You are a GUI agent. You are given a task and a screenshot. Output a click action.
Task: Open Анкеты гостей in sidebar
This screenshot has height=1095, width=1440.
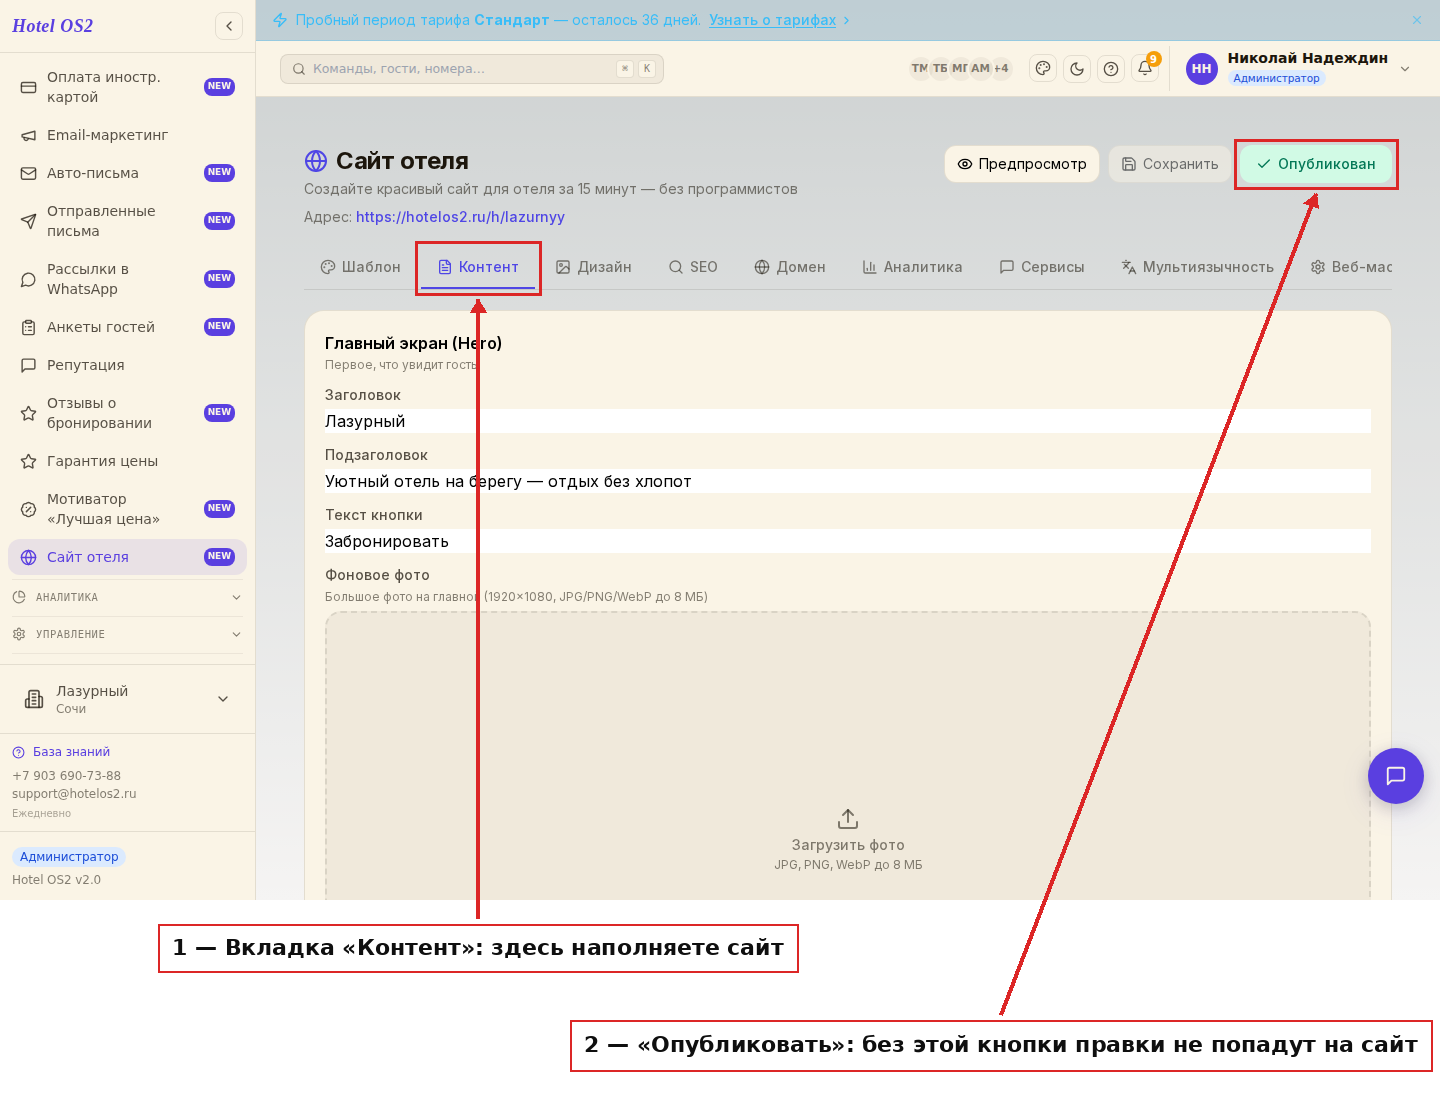point(127,327)
